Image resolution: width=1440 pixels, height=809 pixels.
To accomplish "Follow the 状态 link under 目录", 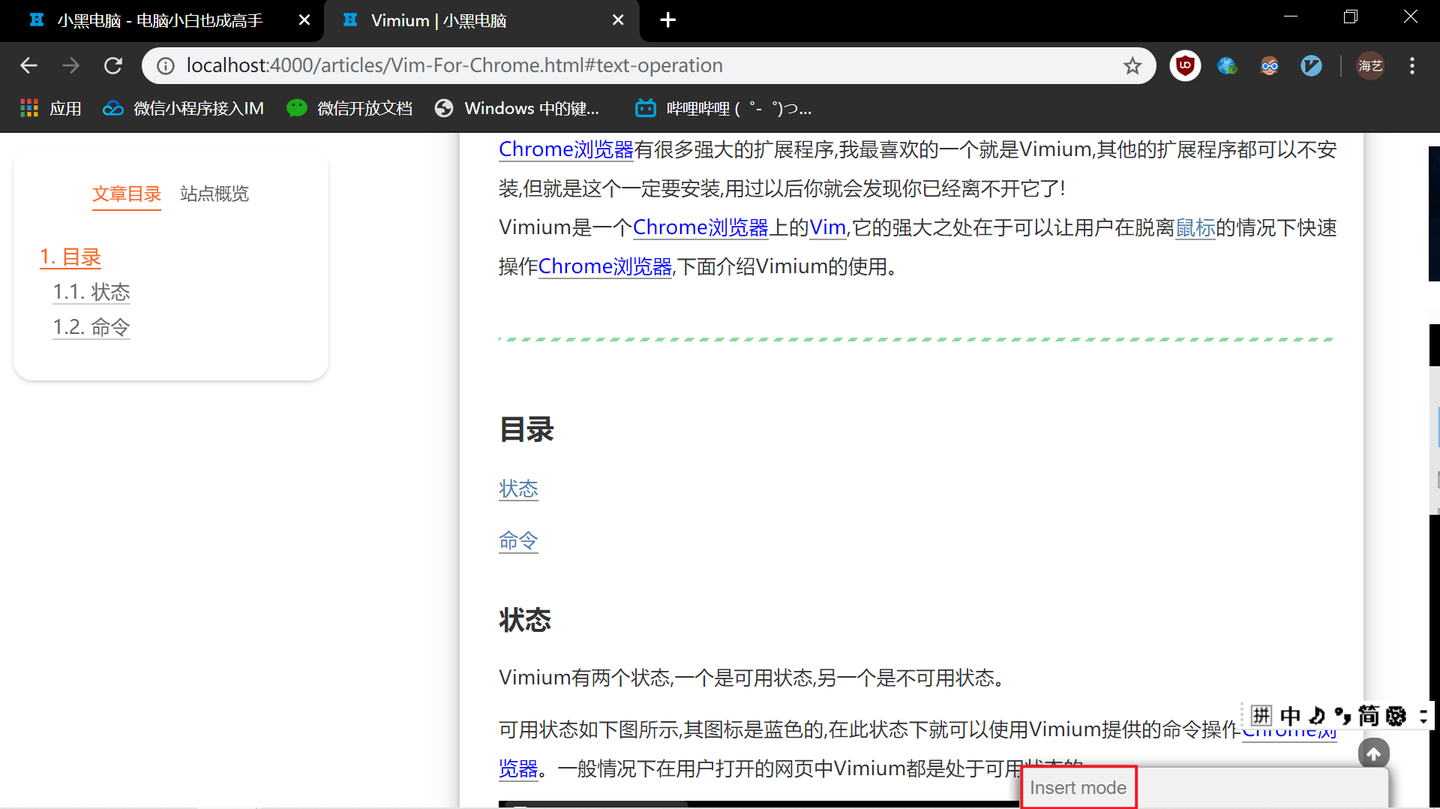I will pyautogui.click(x=518, y=489).
